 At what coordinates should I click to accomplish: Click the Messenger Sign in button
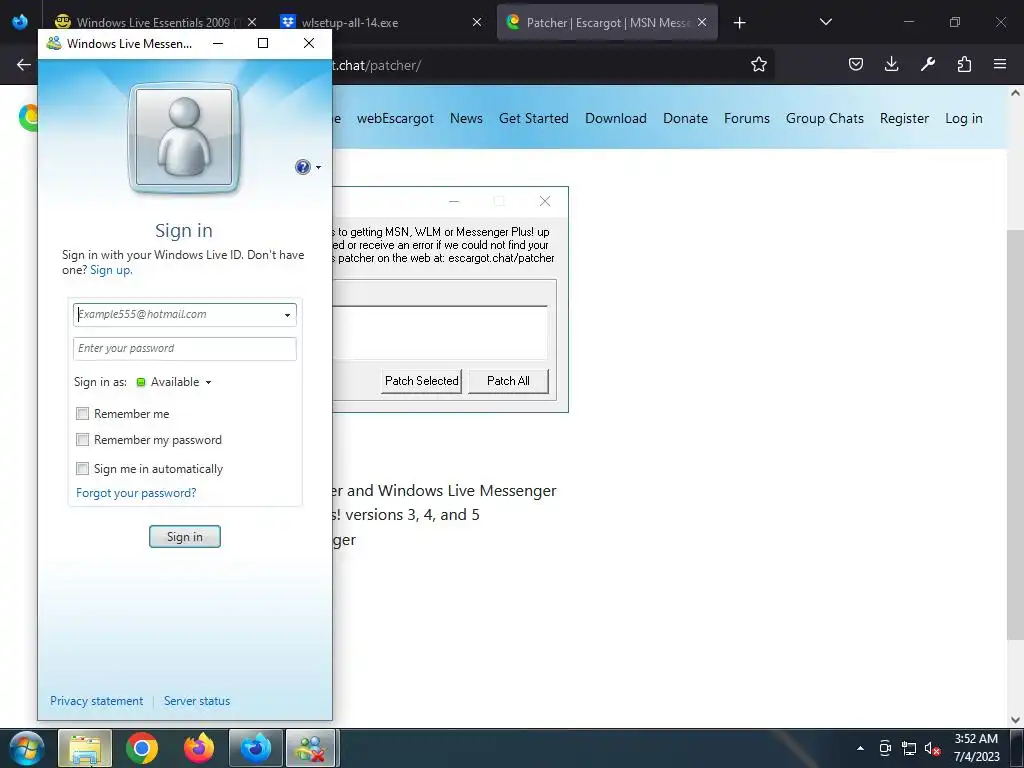(x=185, y=537)
